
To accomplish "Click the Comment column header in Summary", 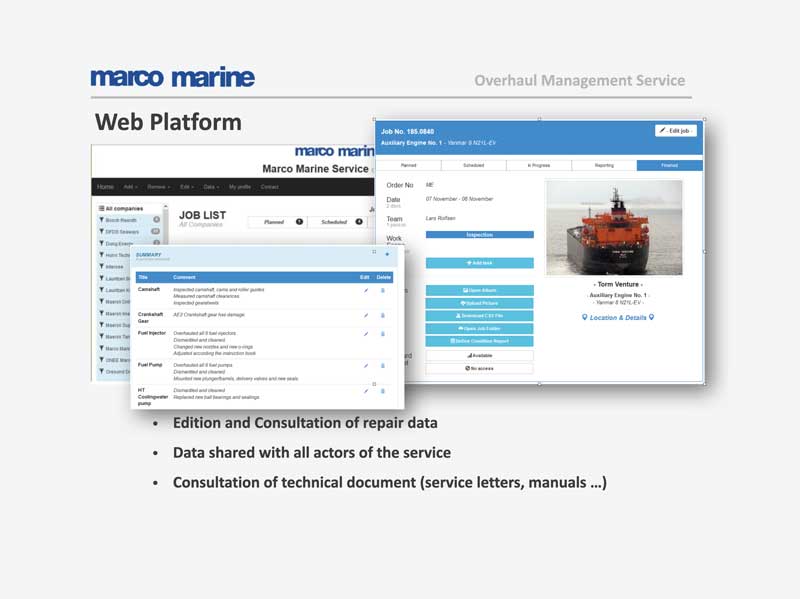I will (184, 277).
